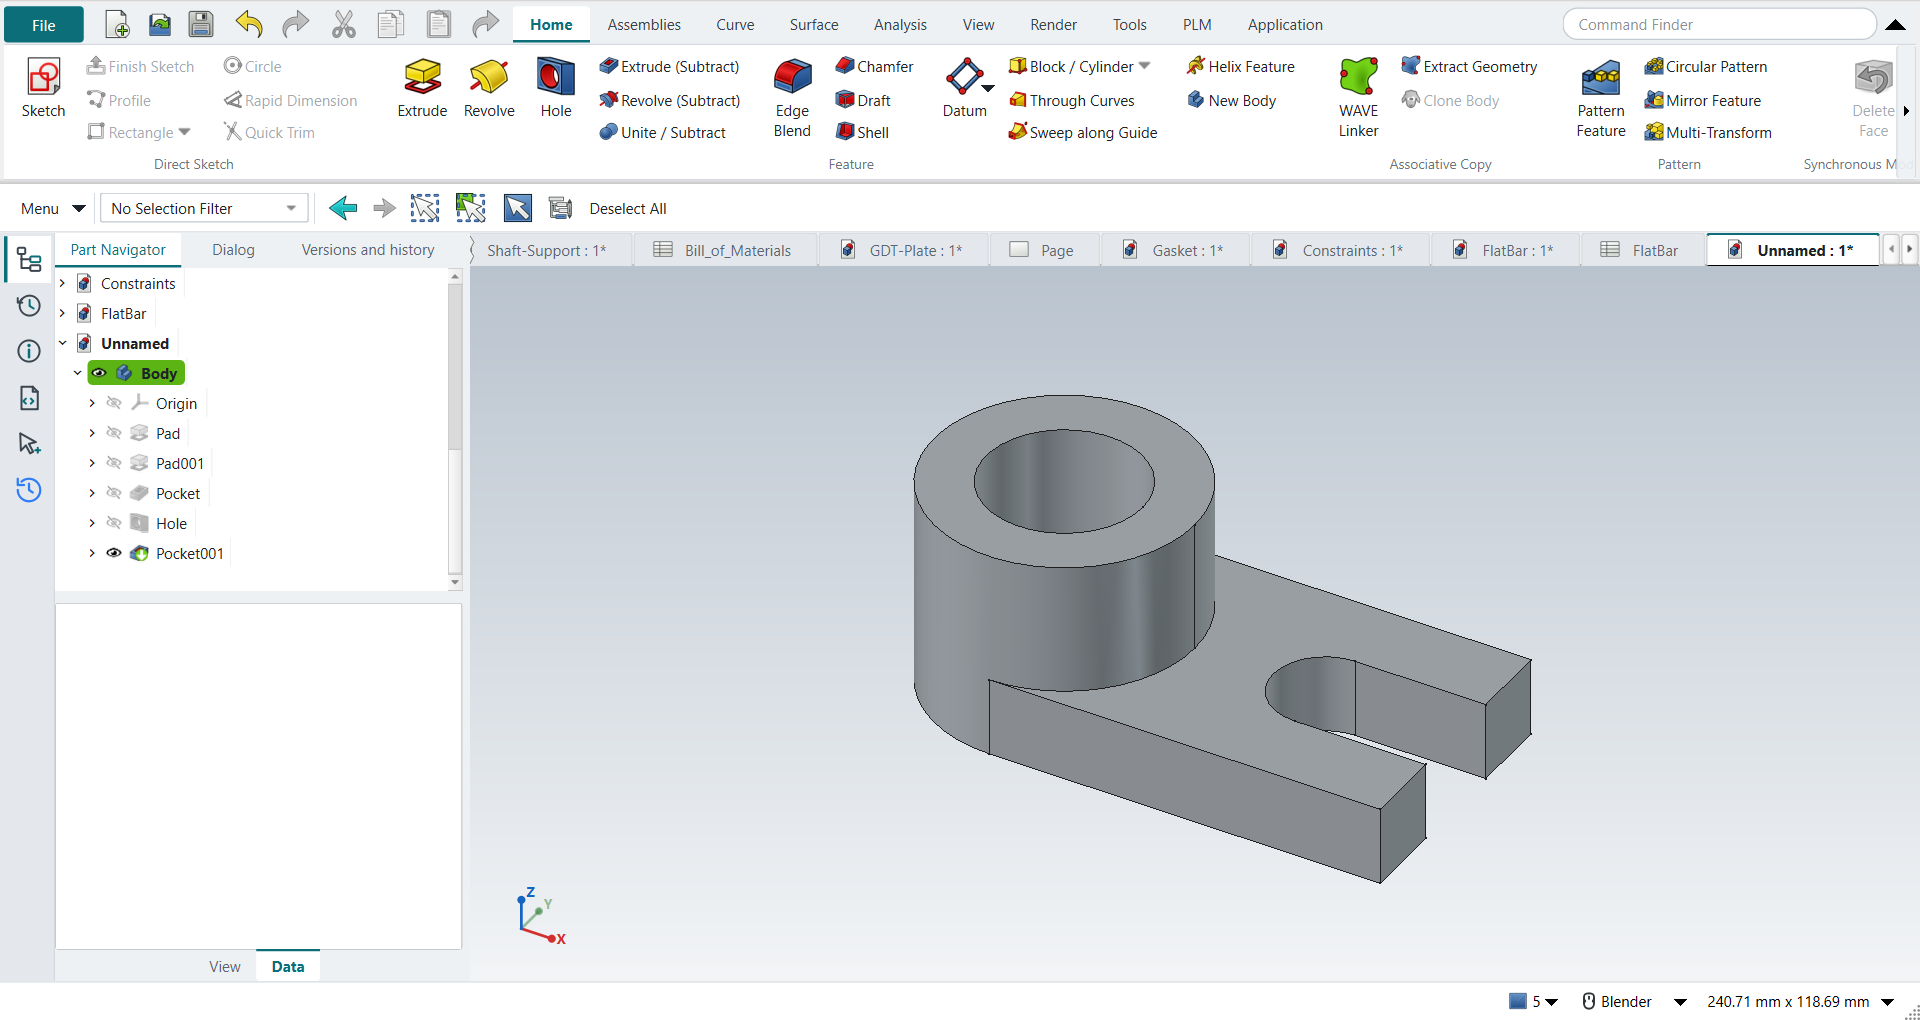The height and width of the screenshot is (1020, 1920).
Task: Collapse the Unnamed tree node
Action: 62,343
